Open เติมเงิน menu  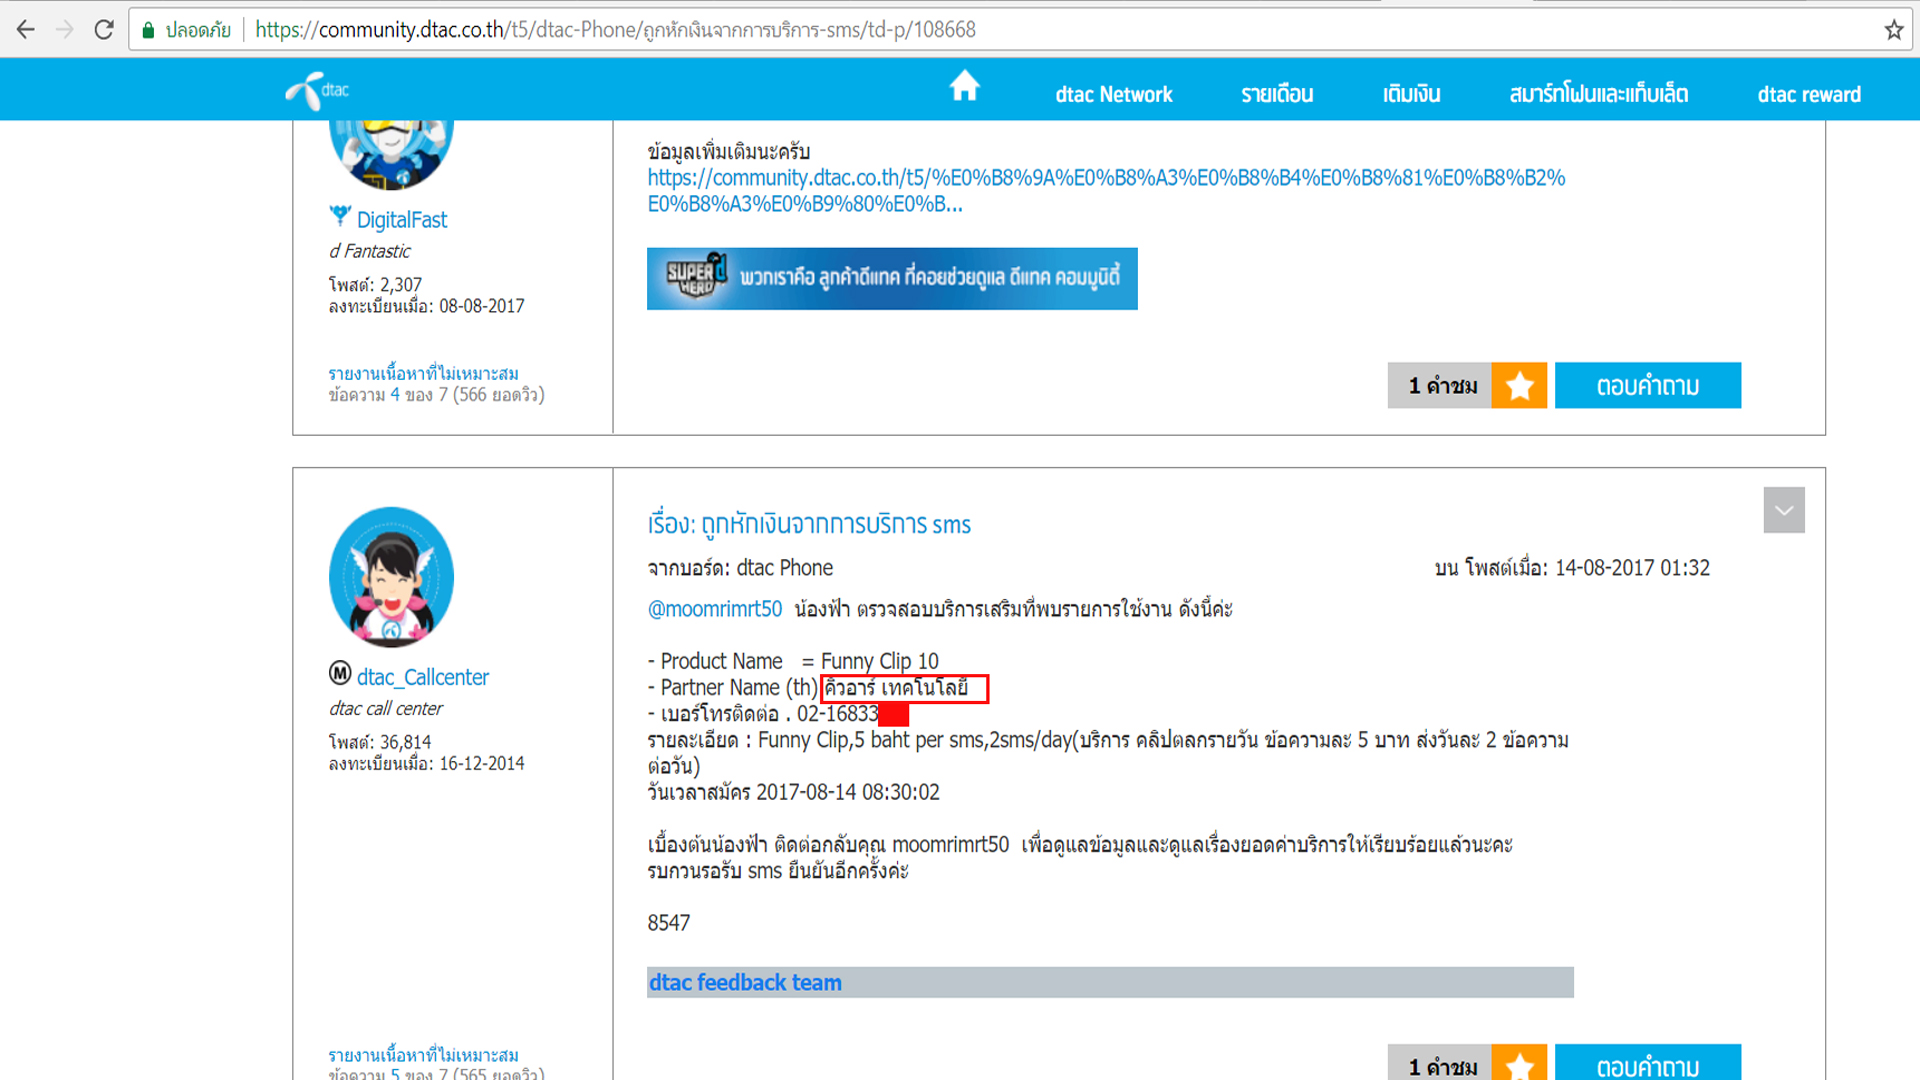[x=1411, y=94]
